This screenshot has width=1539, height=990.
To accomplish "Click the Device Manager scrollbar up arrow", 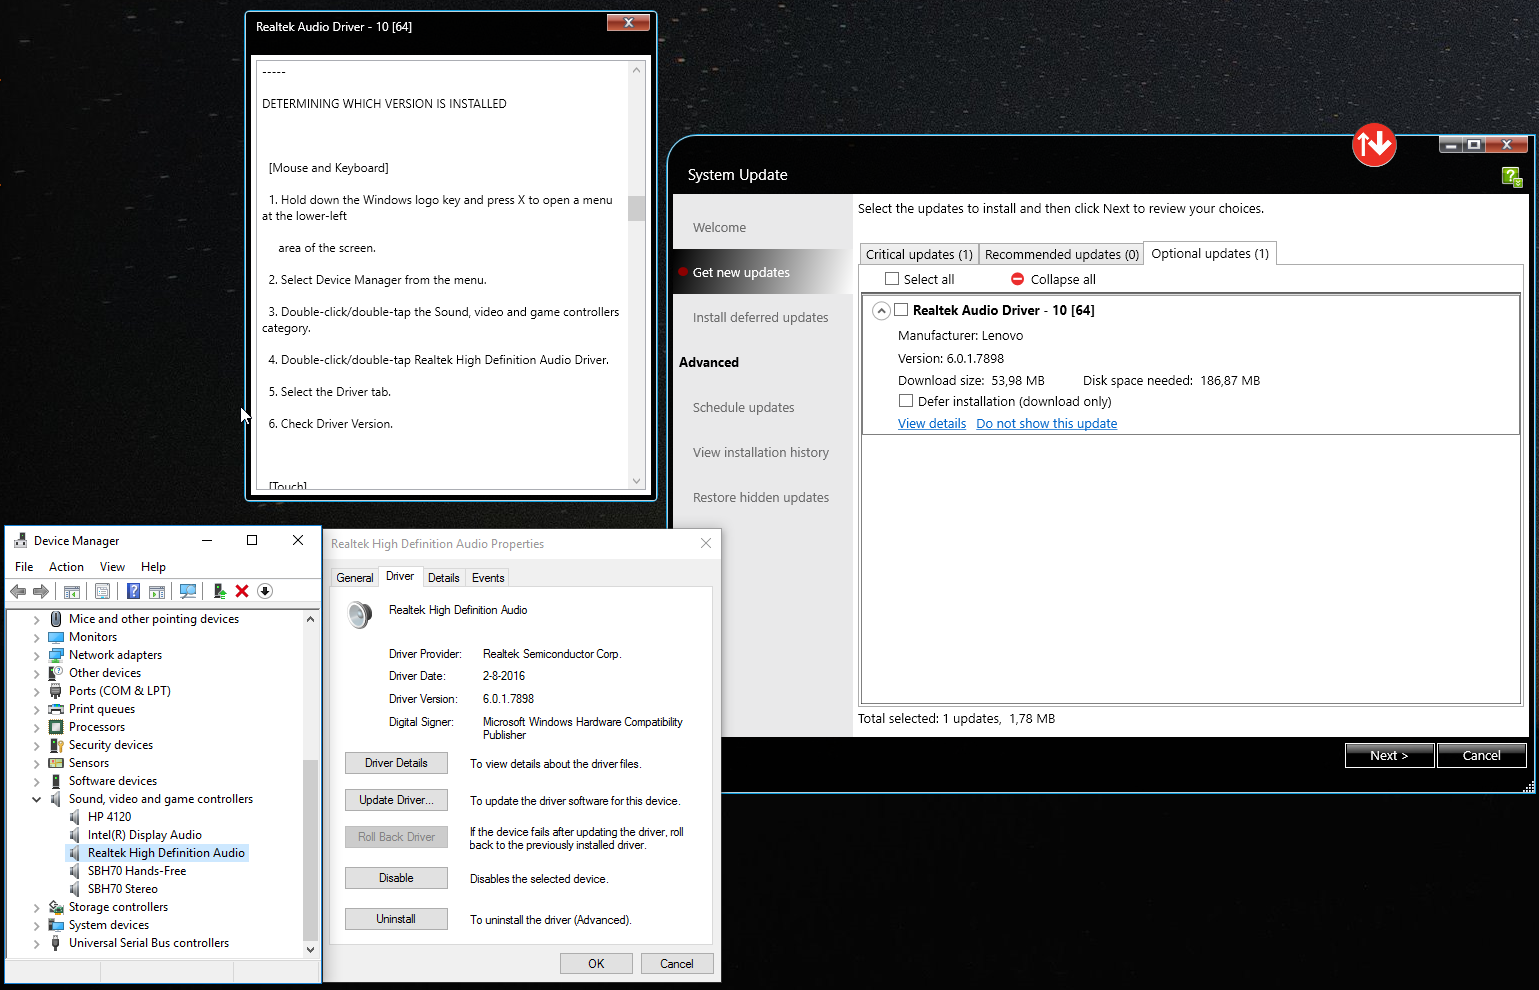I will coord(310,619).
